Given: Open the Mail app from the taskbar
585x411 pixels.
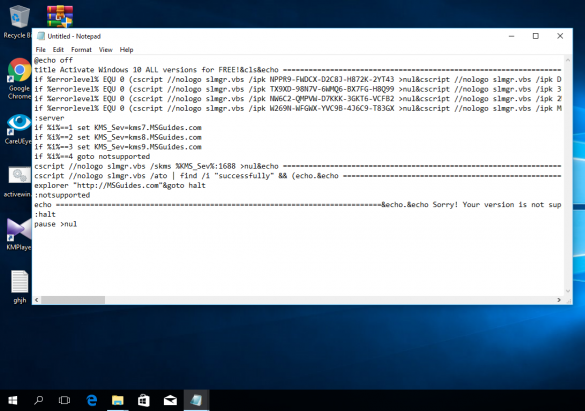Looking at the screenshot, I should pyautogui.click(x=170, y=400).
